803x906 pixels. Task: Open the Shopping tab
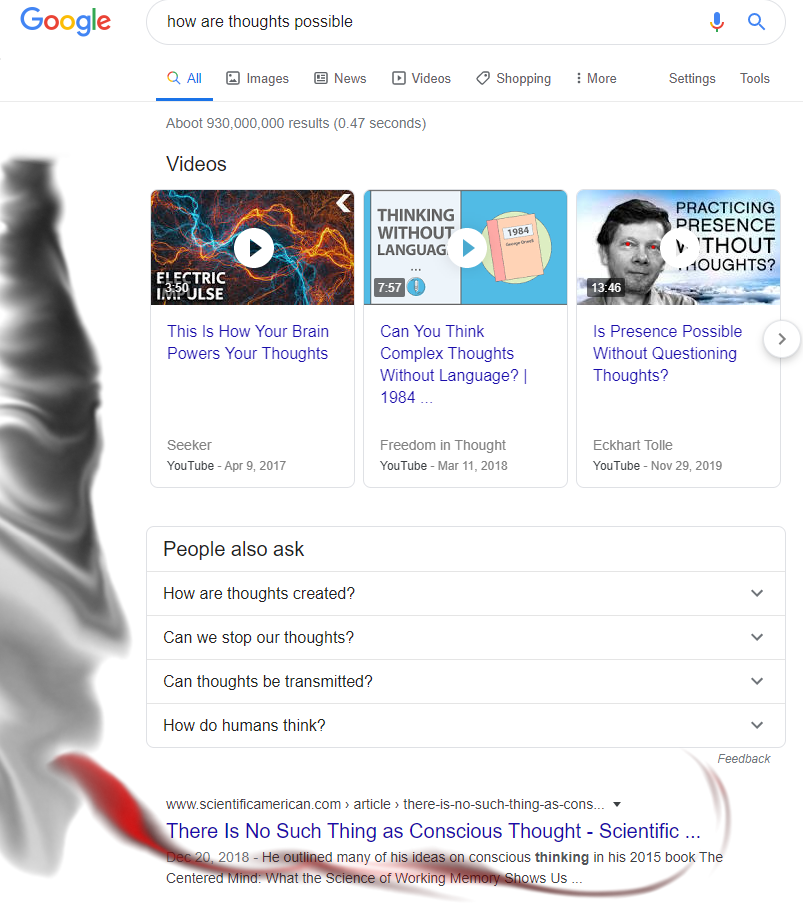[514, 79]
